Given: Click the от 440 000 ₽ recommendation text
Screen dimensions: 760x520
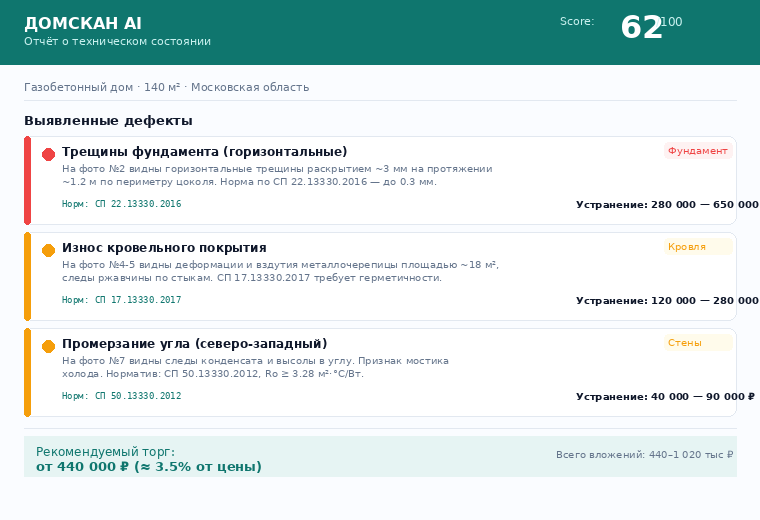Looking at the screenshot, I should 149,467.
